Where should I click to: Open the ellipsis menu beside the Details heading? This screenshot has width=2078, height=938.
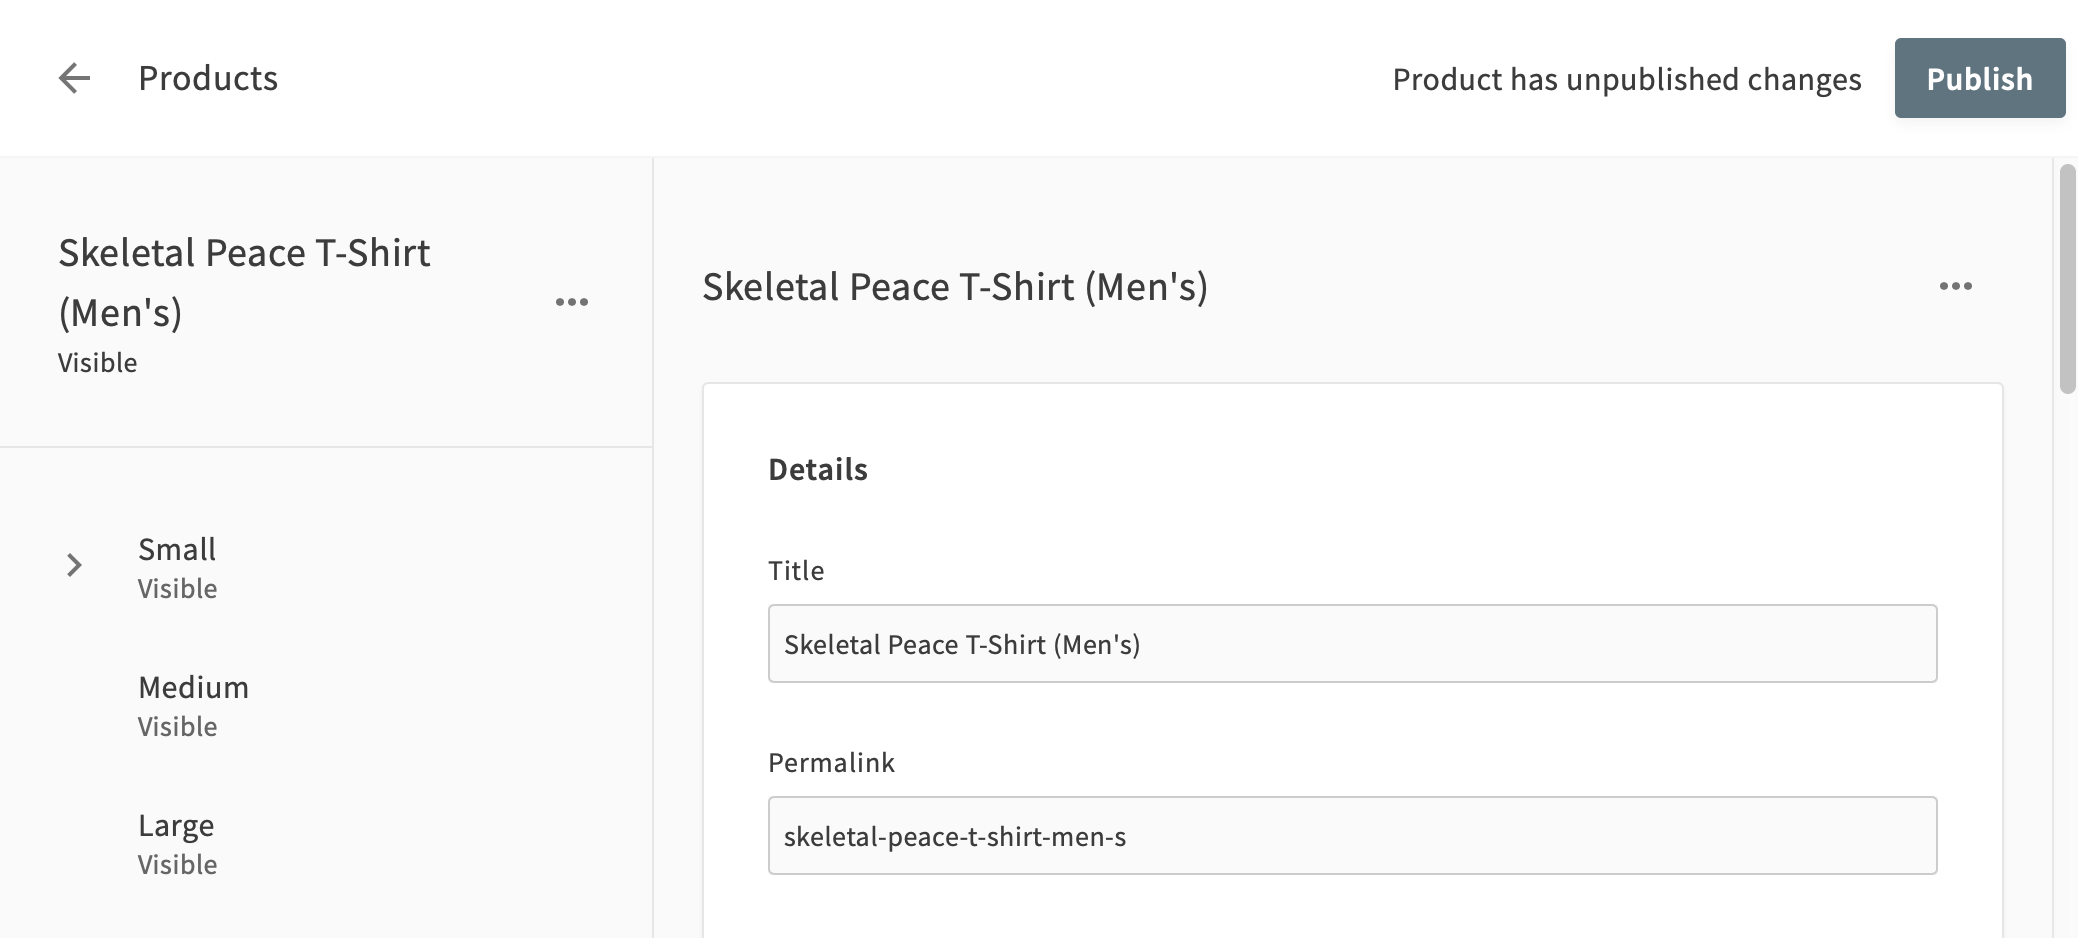click(x=1955, y=286)
